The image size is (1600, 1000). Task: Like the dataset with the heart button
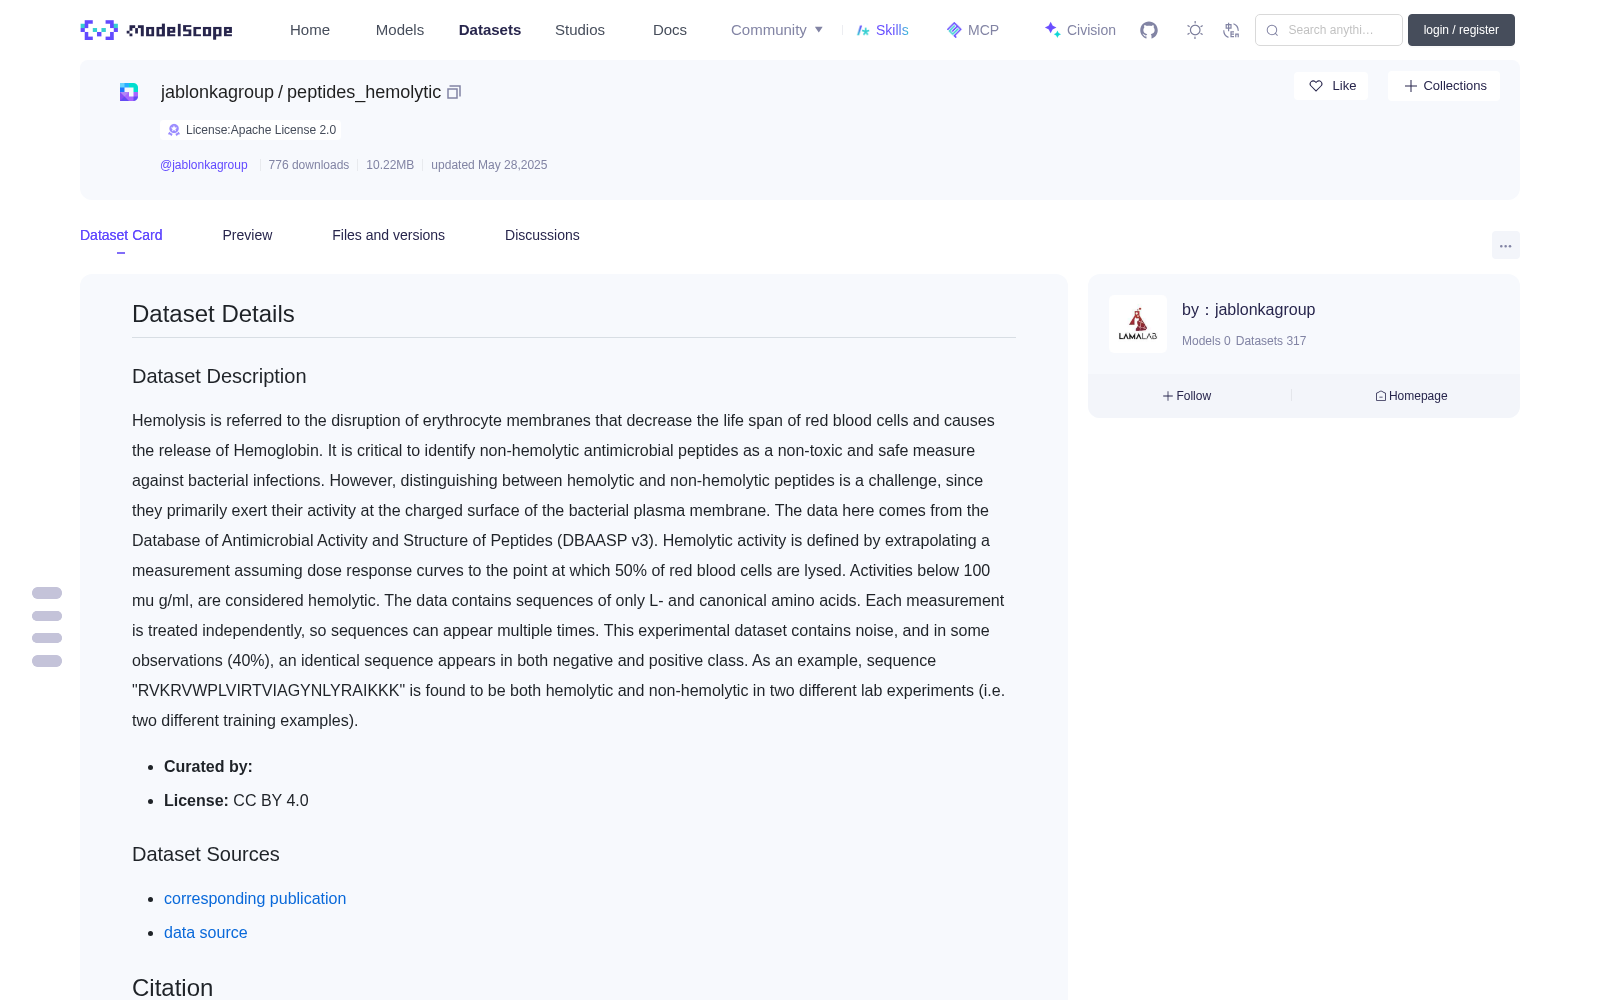point(1331,86)
